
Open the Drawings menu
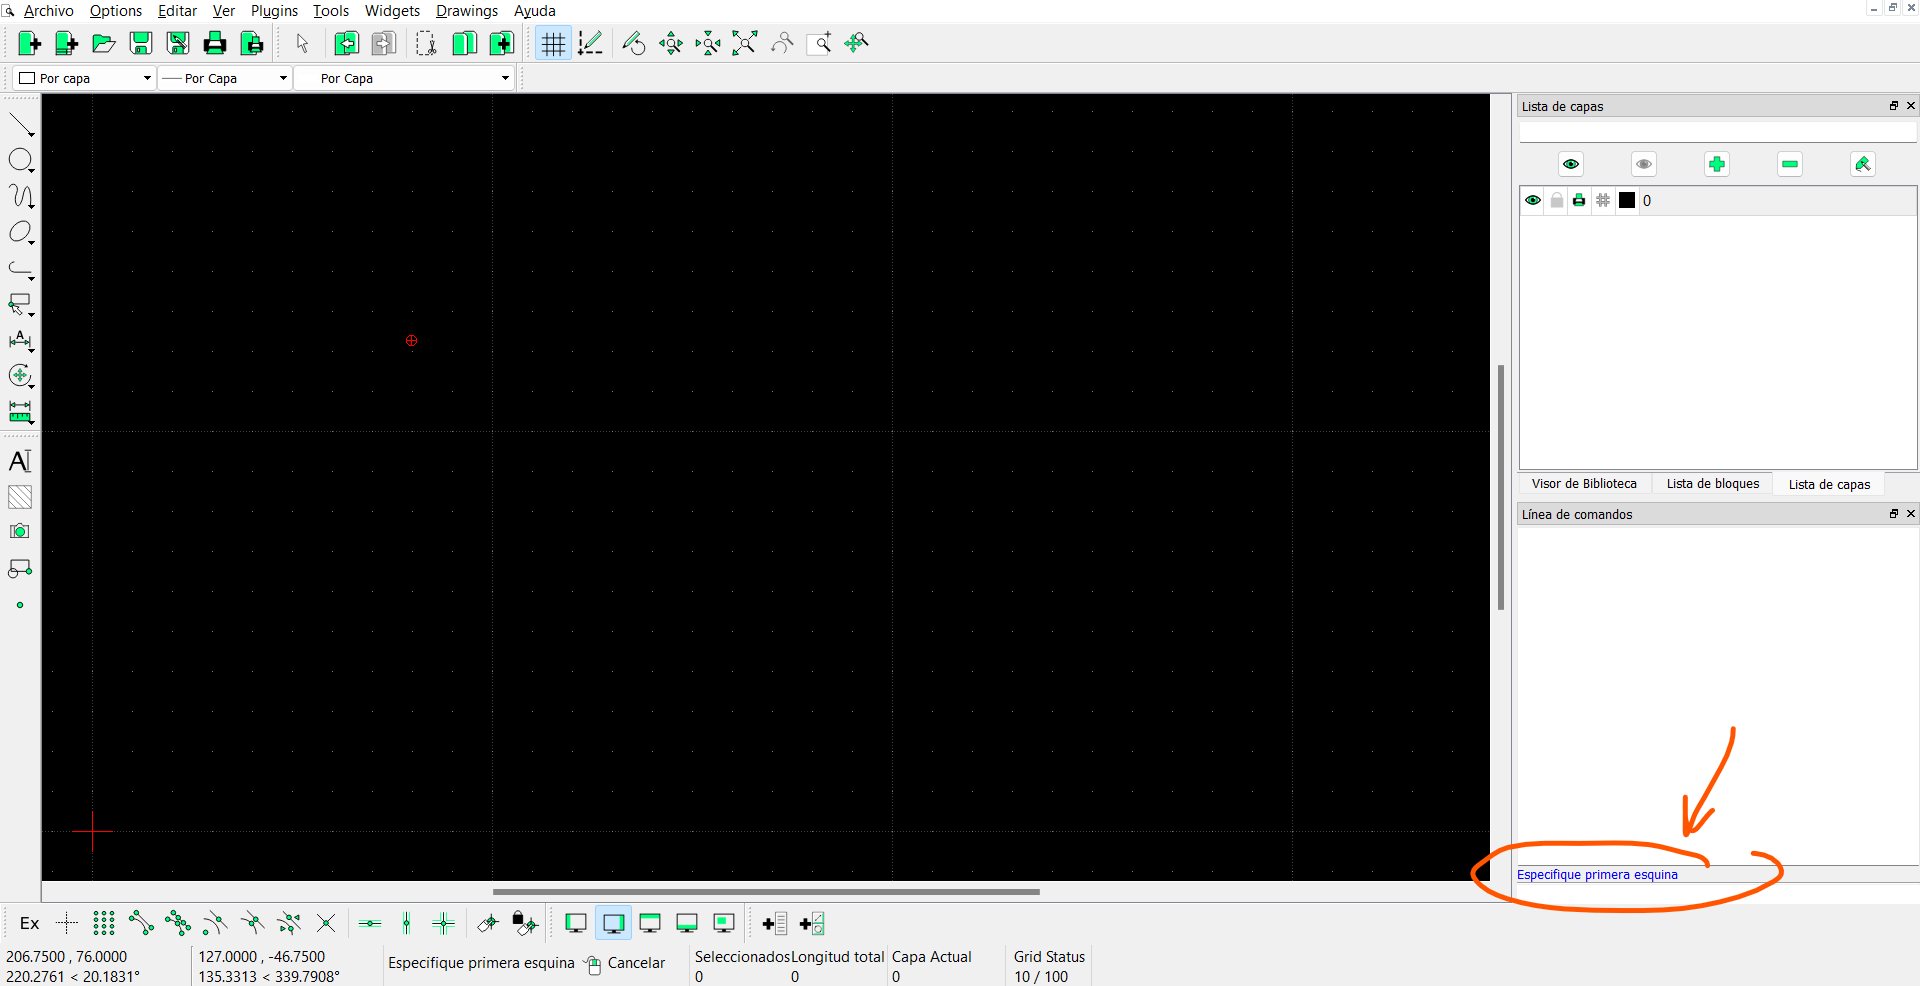pyautogui.click(x=467, y=11)
